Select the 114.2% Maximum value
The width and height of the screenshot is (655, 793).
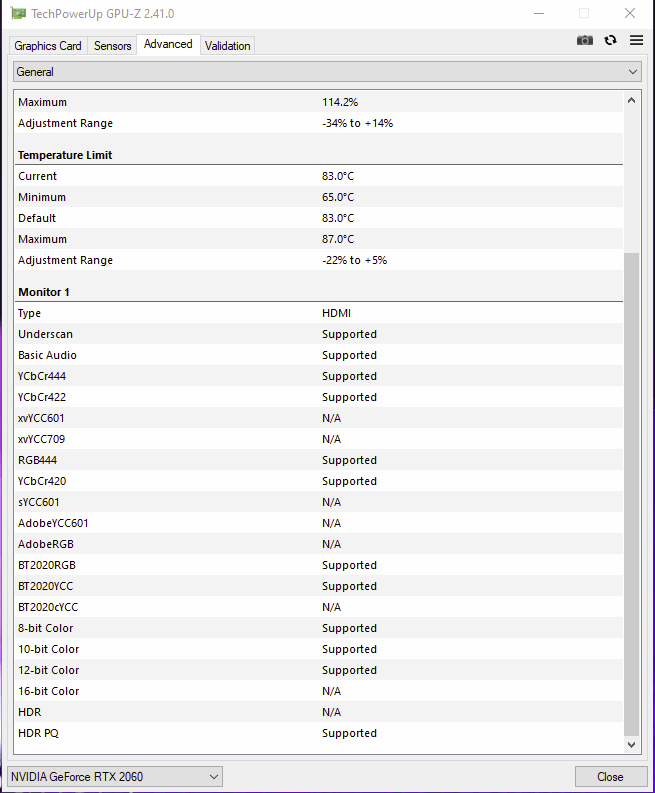(340, 102)
